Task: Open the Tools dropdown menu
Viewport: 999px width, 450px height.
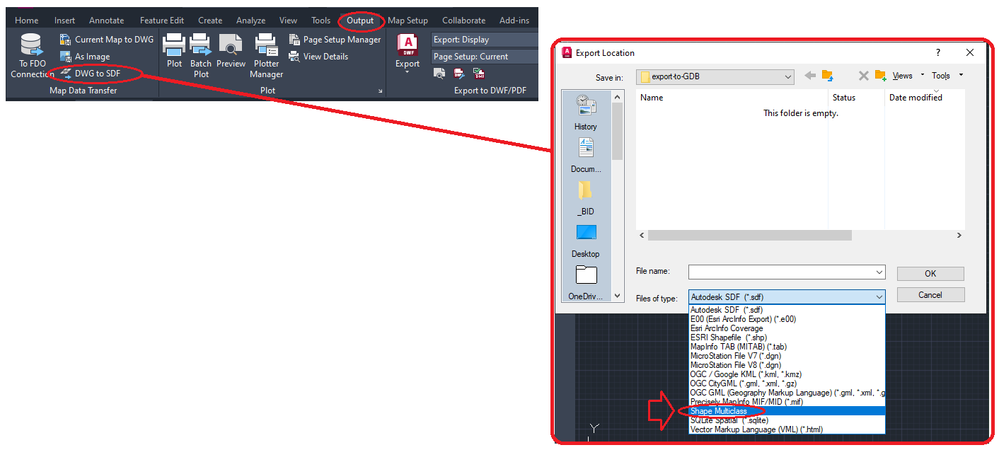Action: click(x=947, y=76)
